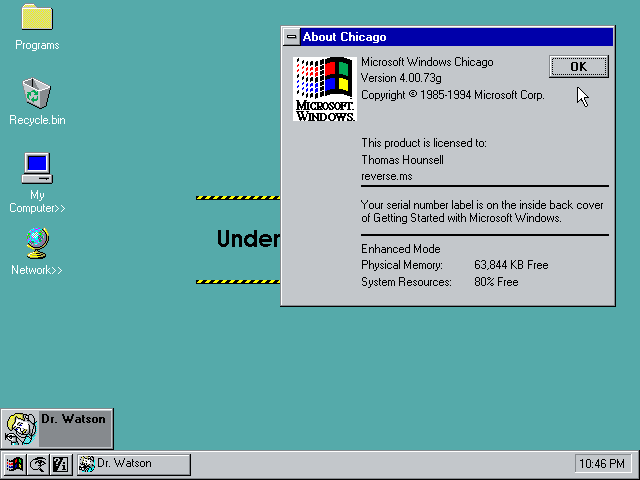This screenshot has width=640, height=480.
Task: Open the Windows flag Start button on taskbar
Action: [x=14, y=464]
